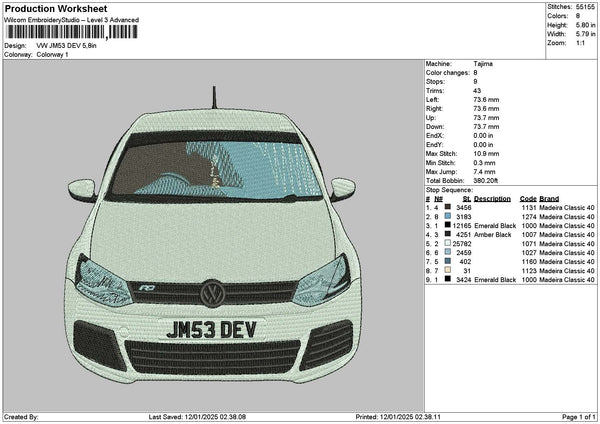Viewport: 600px width, 424px height.
Task: Click the Stitches count 55155
Action: point(585,7)
